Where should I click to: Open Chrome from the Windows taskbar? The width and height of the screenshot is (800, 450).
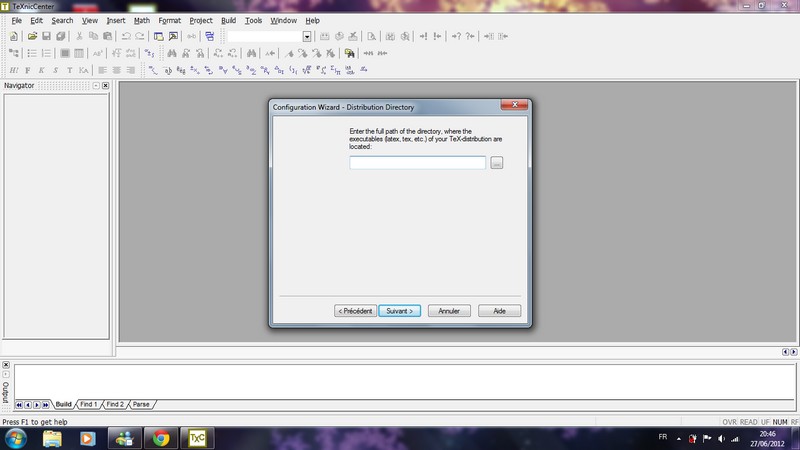[159, 438]
